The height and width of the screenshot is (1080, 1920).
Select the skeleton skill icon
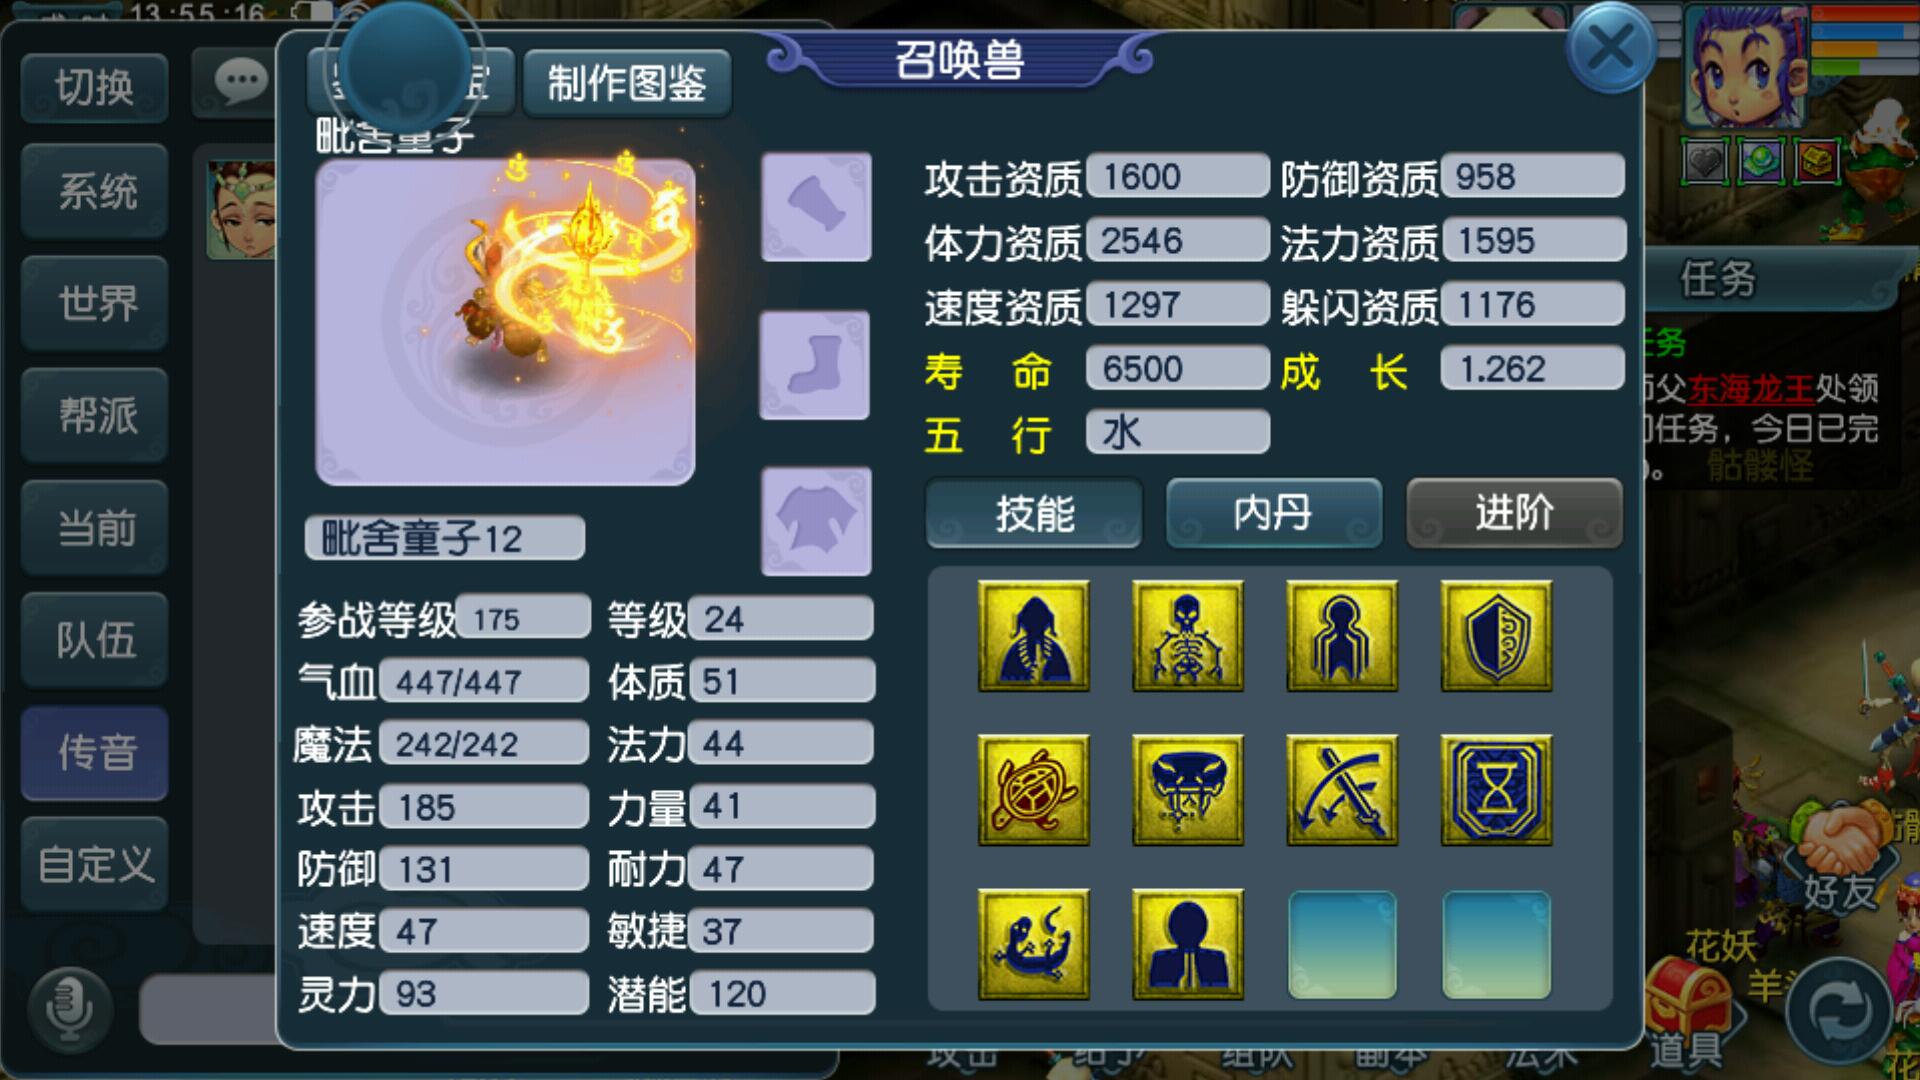pos(1187,636)
